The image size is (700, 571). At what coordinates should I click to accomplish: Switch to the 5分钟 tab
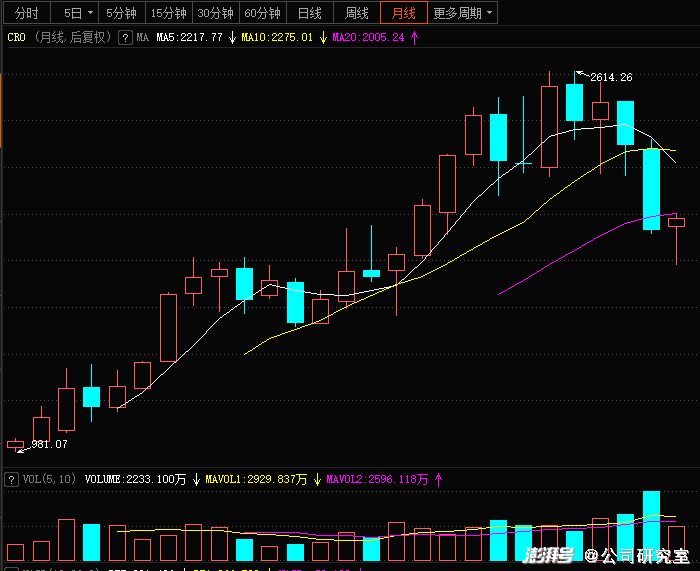tap(121, 13)
